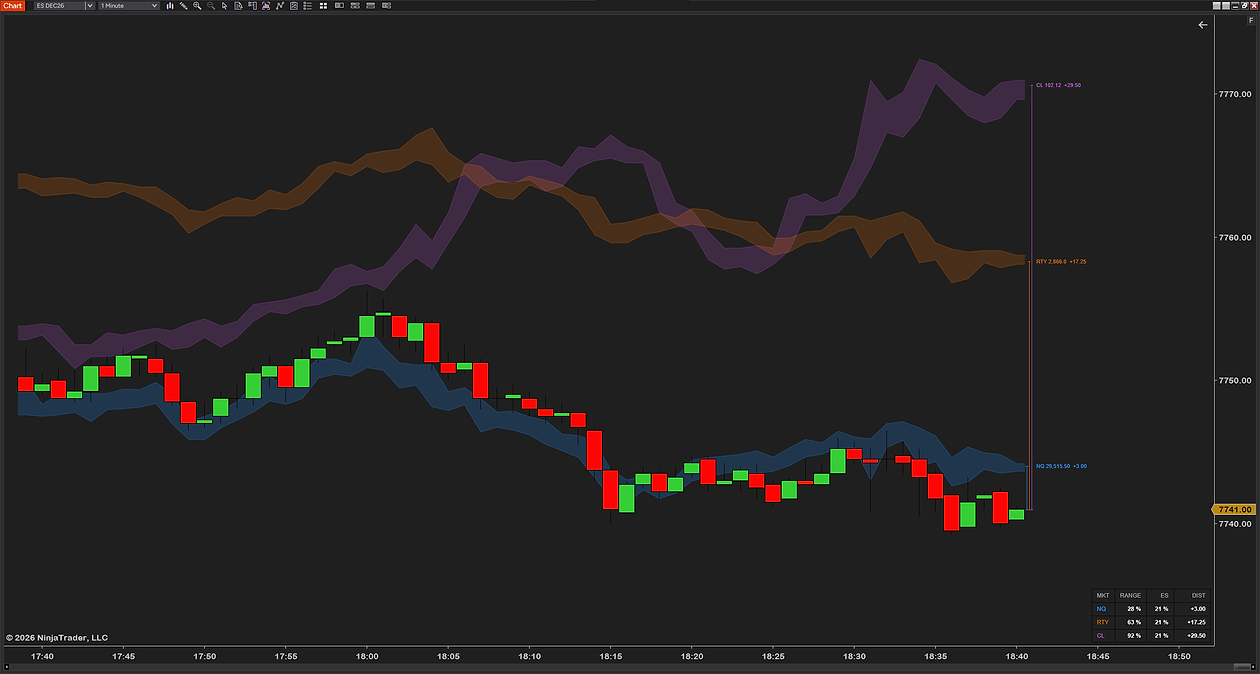This screenshot has height=674, width=1260.
Task: Click the RTY 2,866.0 +17.25 label
Action: tap(1061, 261)
